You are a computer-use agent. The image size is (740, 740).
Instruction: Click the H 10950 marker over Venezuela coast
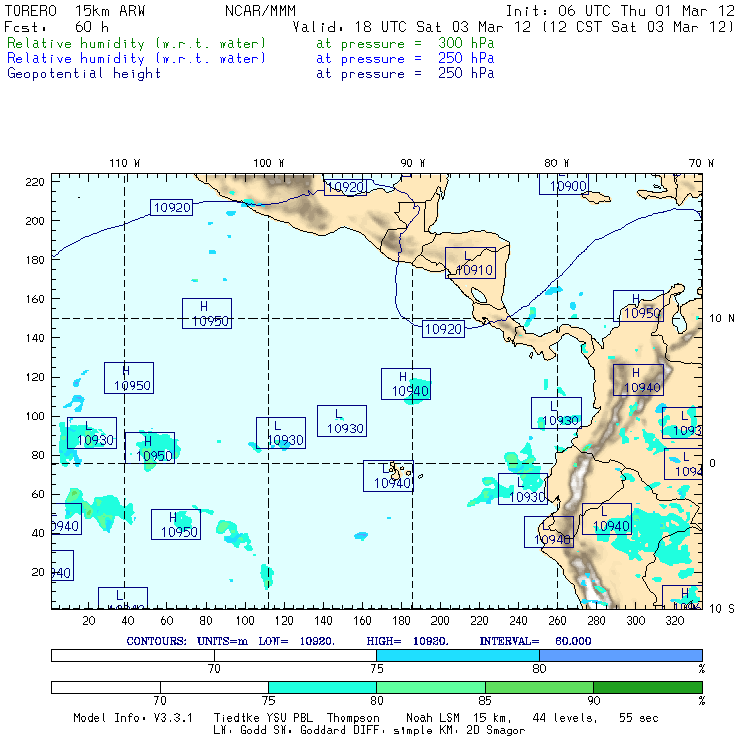[638, 306]
